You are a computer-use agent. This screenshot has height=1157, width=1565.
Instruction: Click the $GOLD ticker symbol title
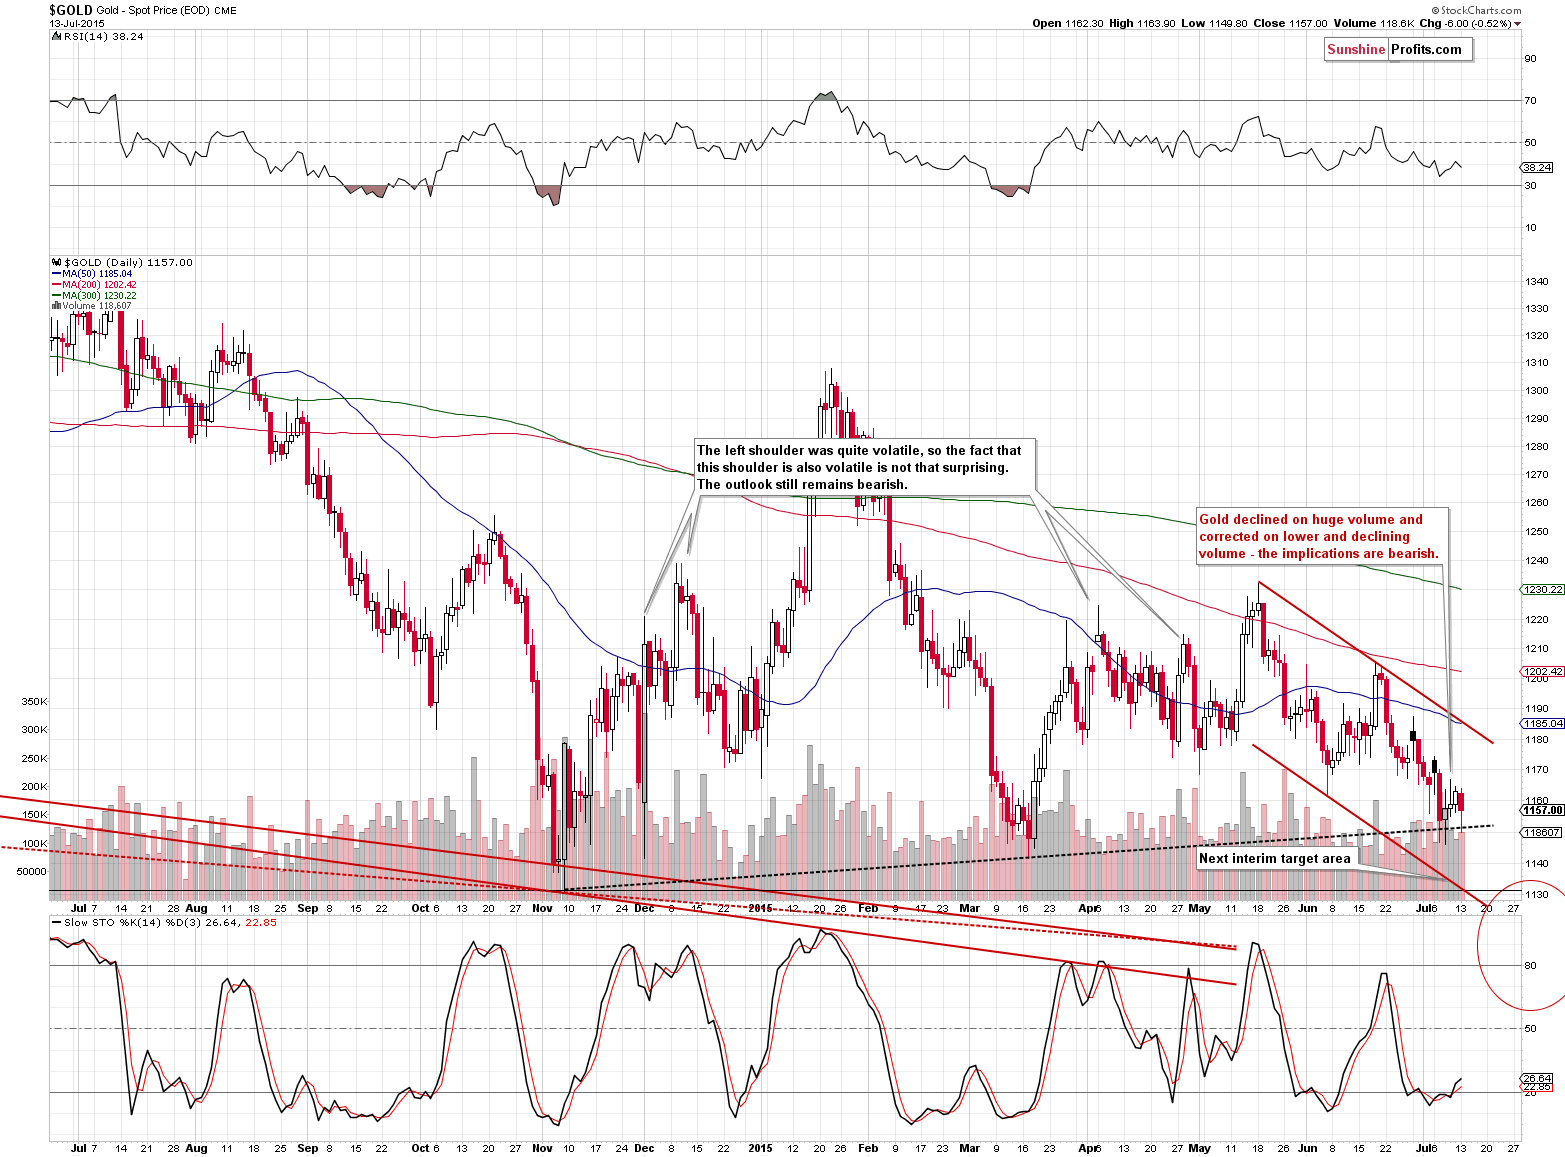(x=71, y=10)
